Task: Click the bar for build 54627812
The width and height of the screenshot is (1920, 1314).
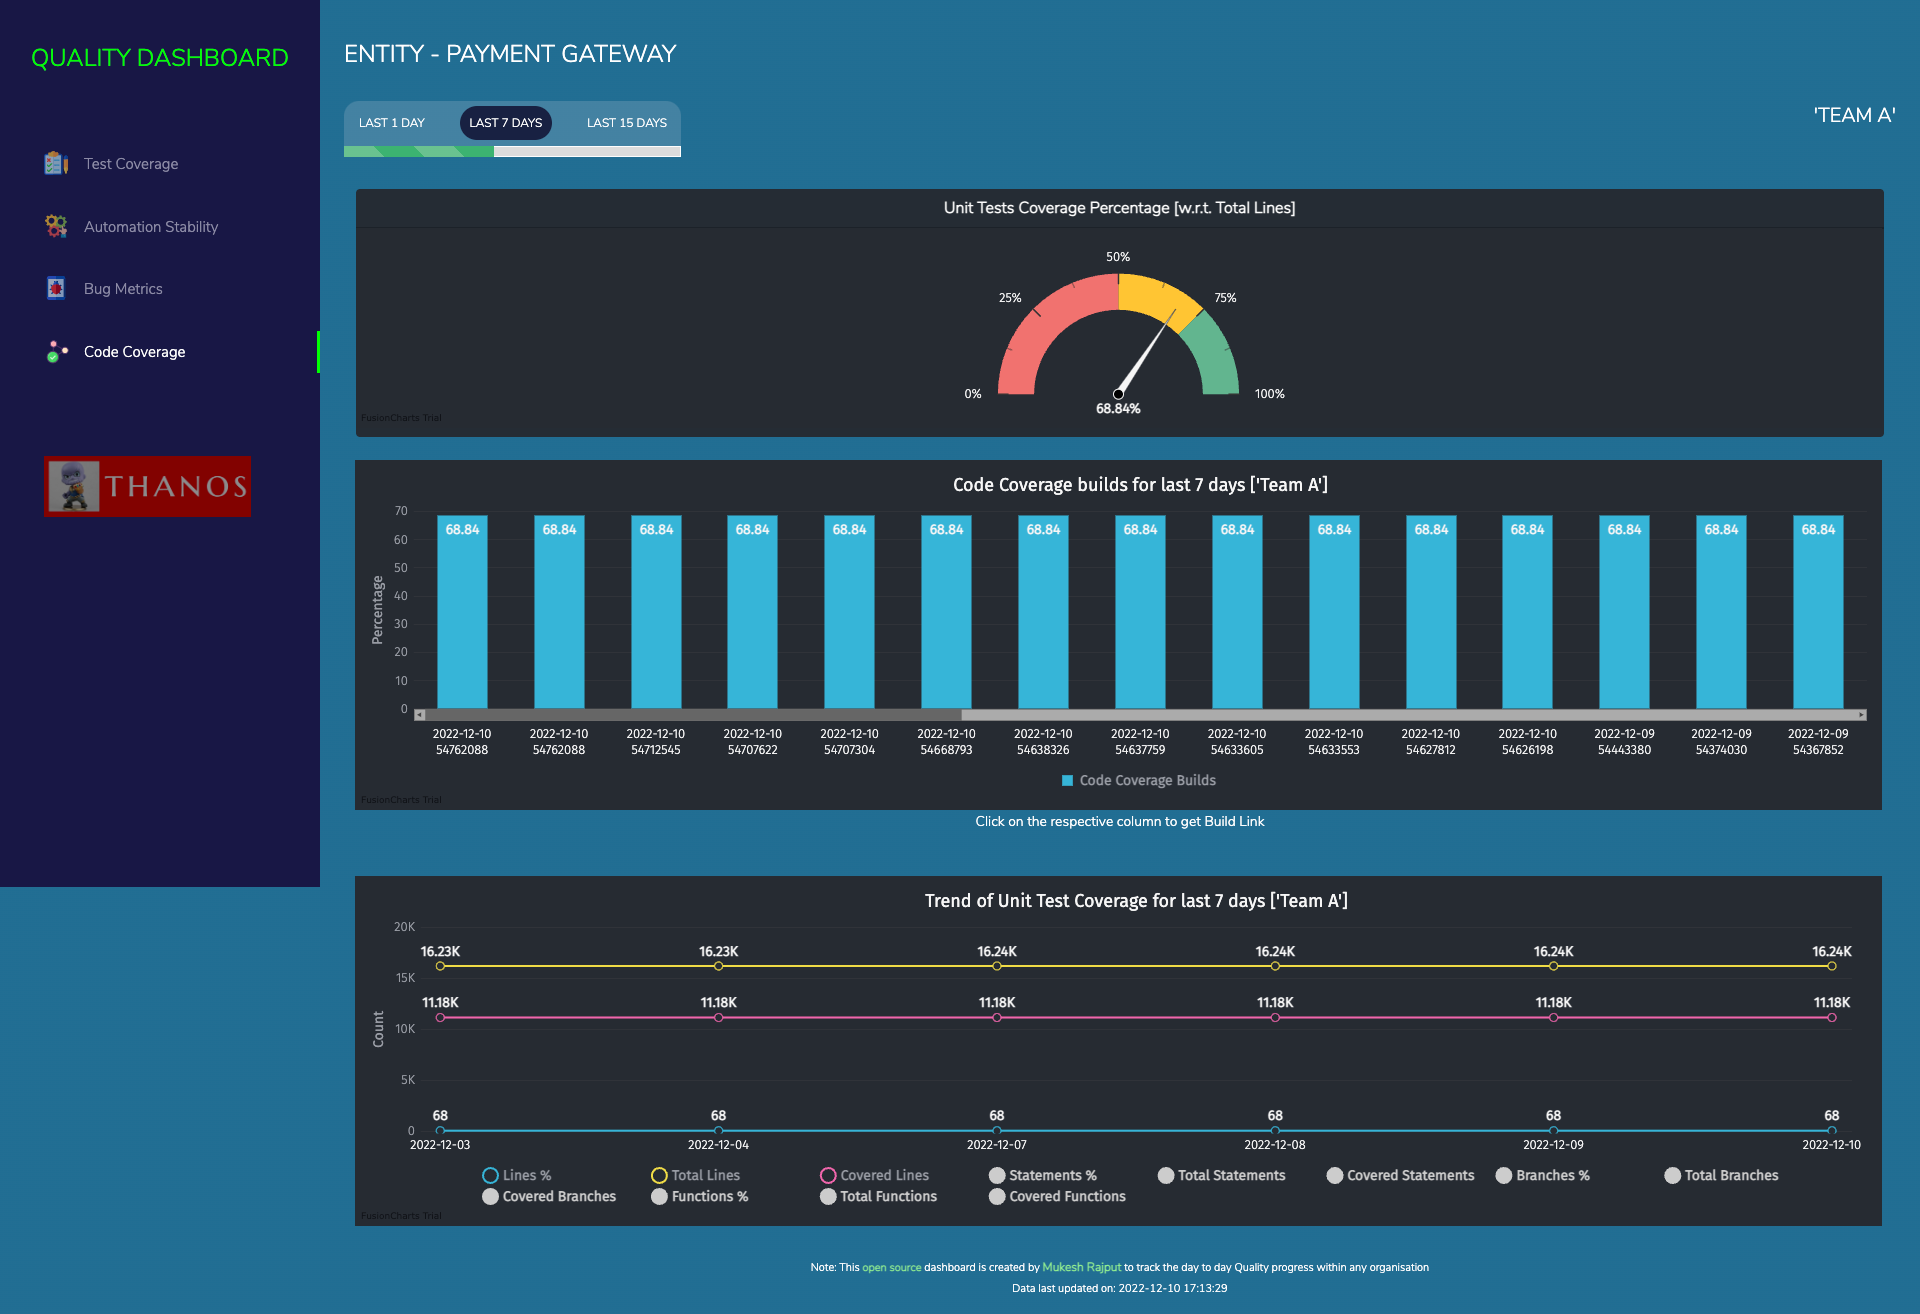Action: pos(1431,612)
